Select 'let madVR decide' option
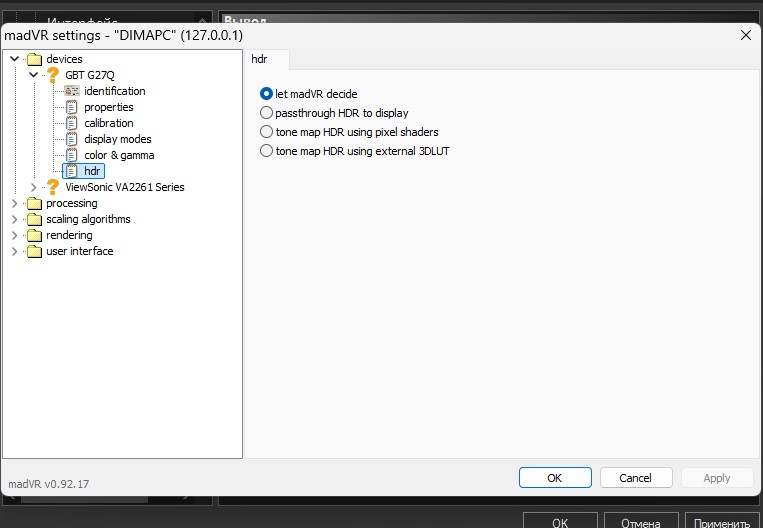The height and width of the screenshot is (528, 763). pos(266,93)
